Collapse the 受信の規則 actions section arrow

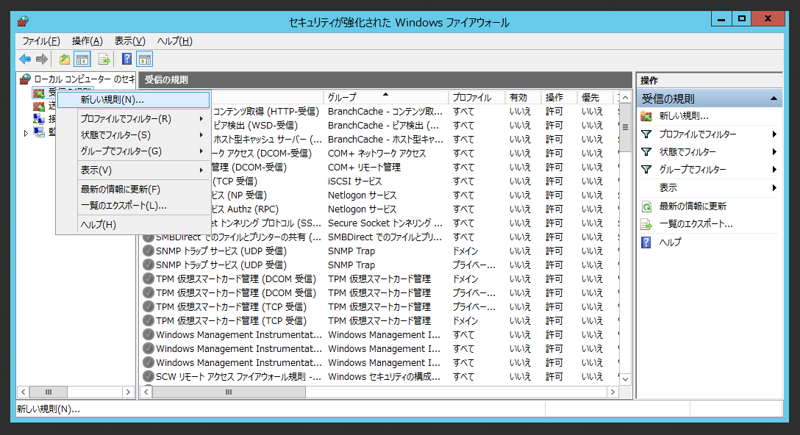point(773,98)
